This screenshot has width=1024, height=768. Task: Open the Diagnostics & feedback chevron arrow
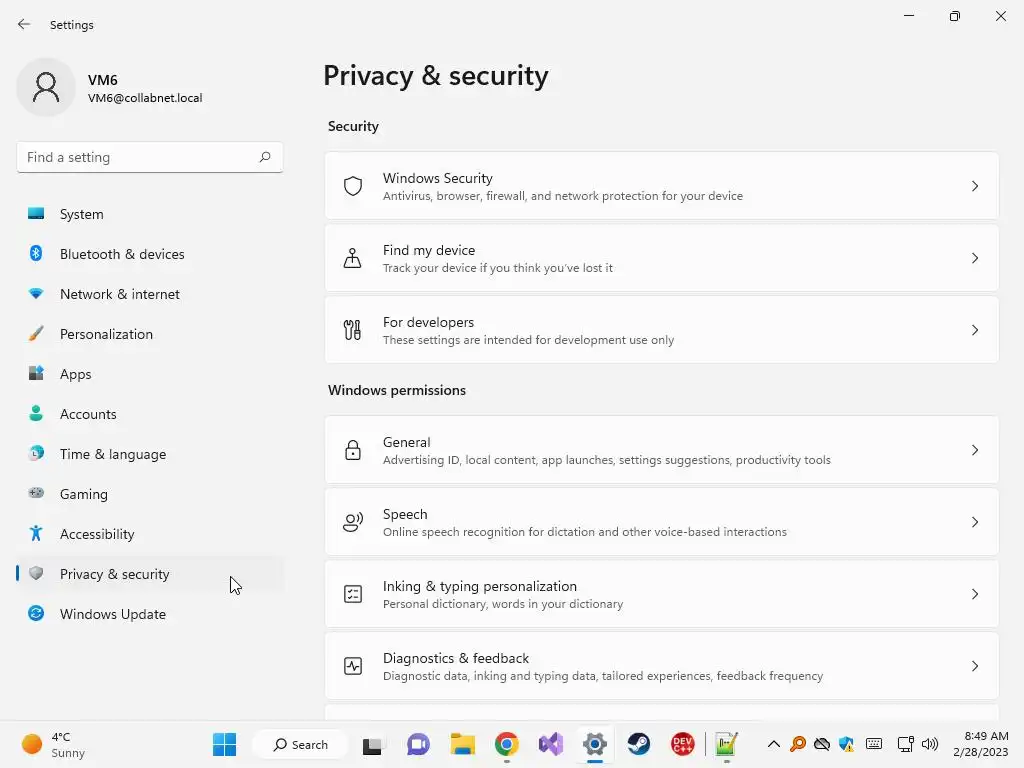[x=975, y=666]
